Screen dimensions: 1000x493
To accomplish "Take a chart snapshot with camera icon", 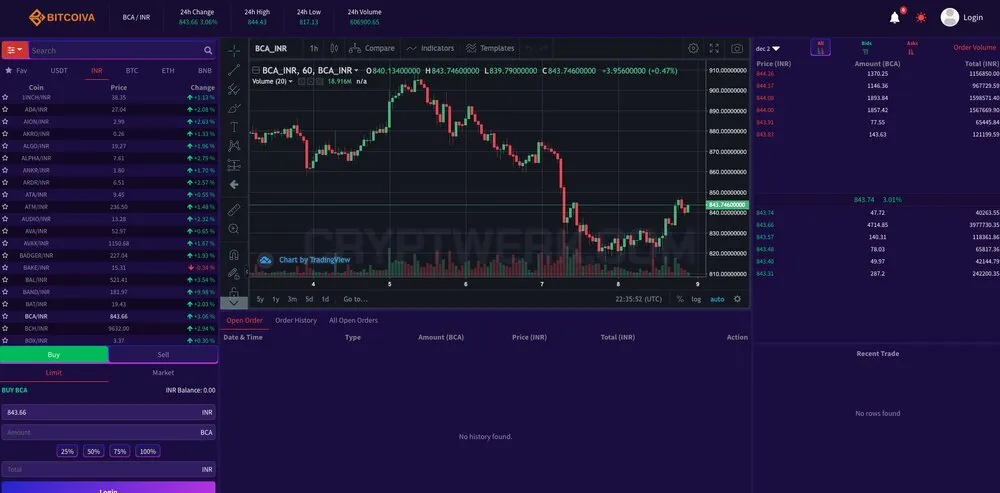I will pyautogui.click(x=737, y=48).
